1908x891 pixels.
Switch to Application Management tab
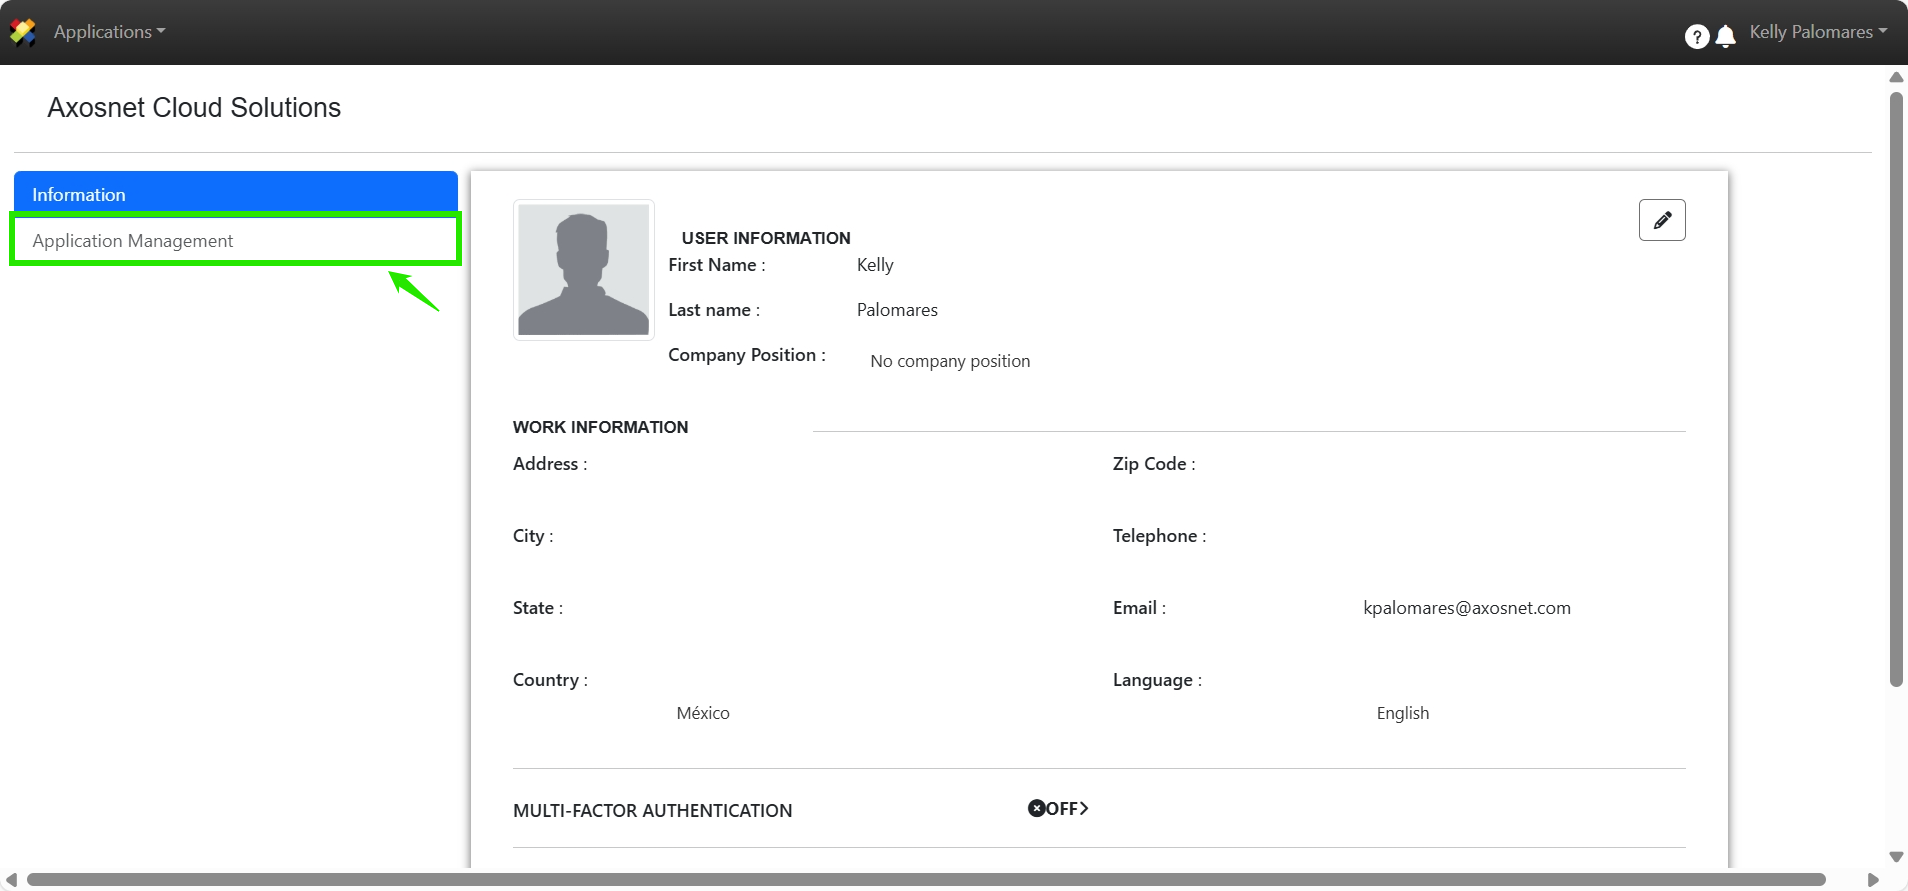[236, 240]
